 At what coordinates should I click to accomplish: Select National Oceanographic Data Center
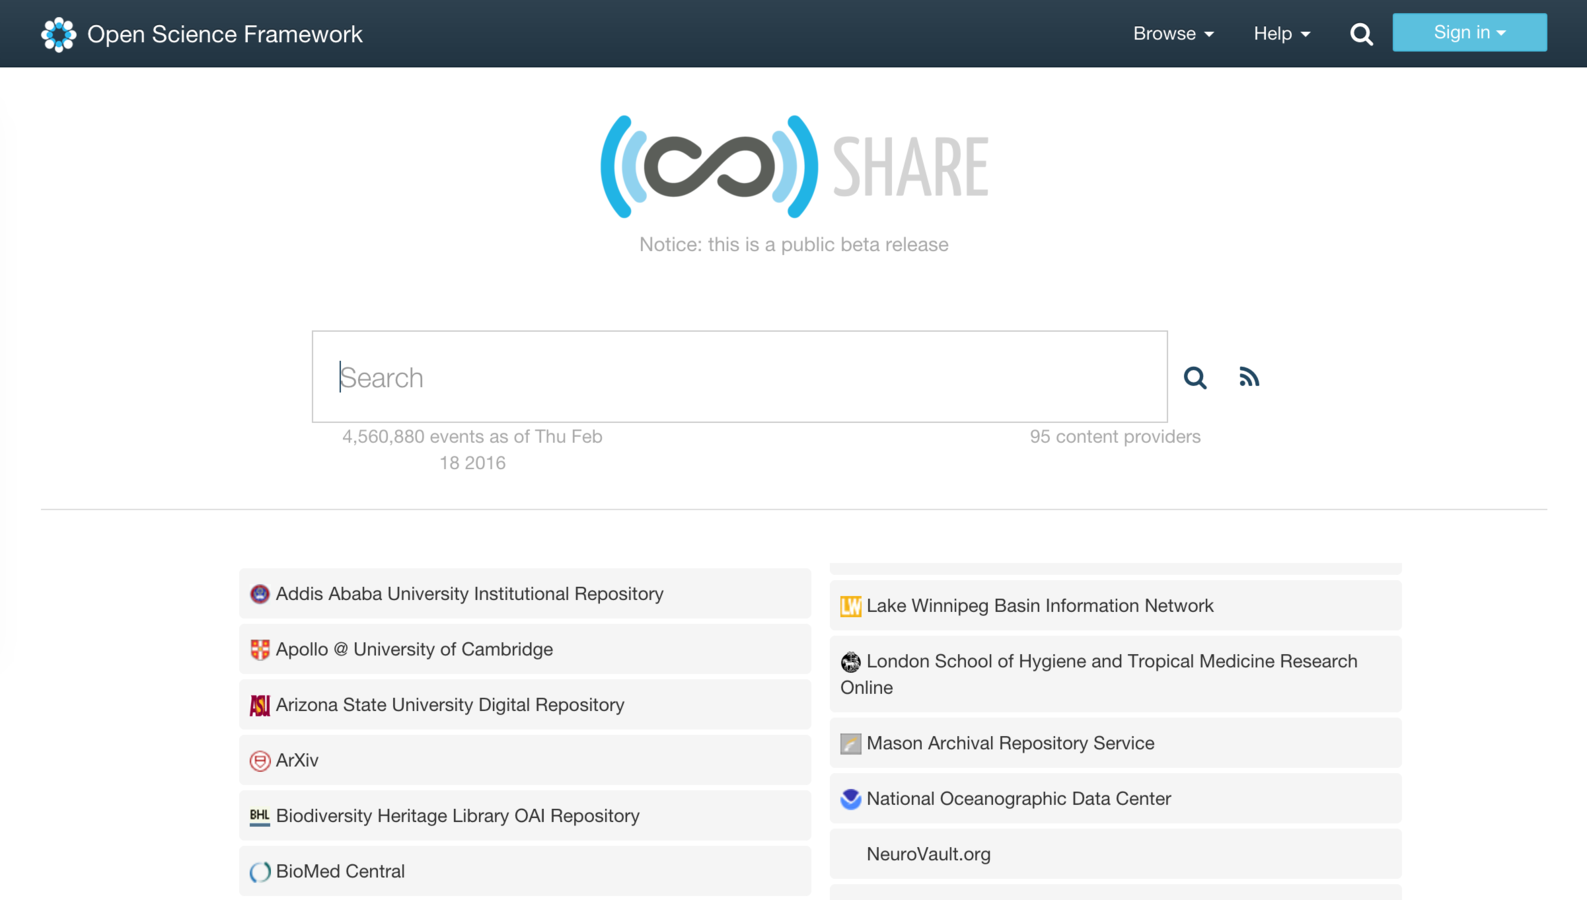pos(1116,799)
